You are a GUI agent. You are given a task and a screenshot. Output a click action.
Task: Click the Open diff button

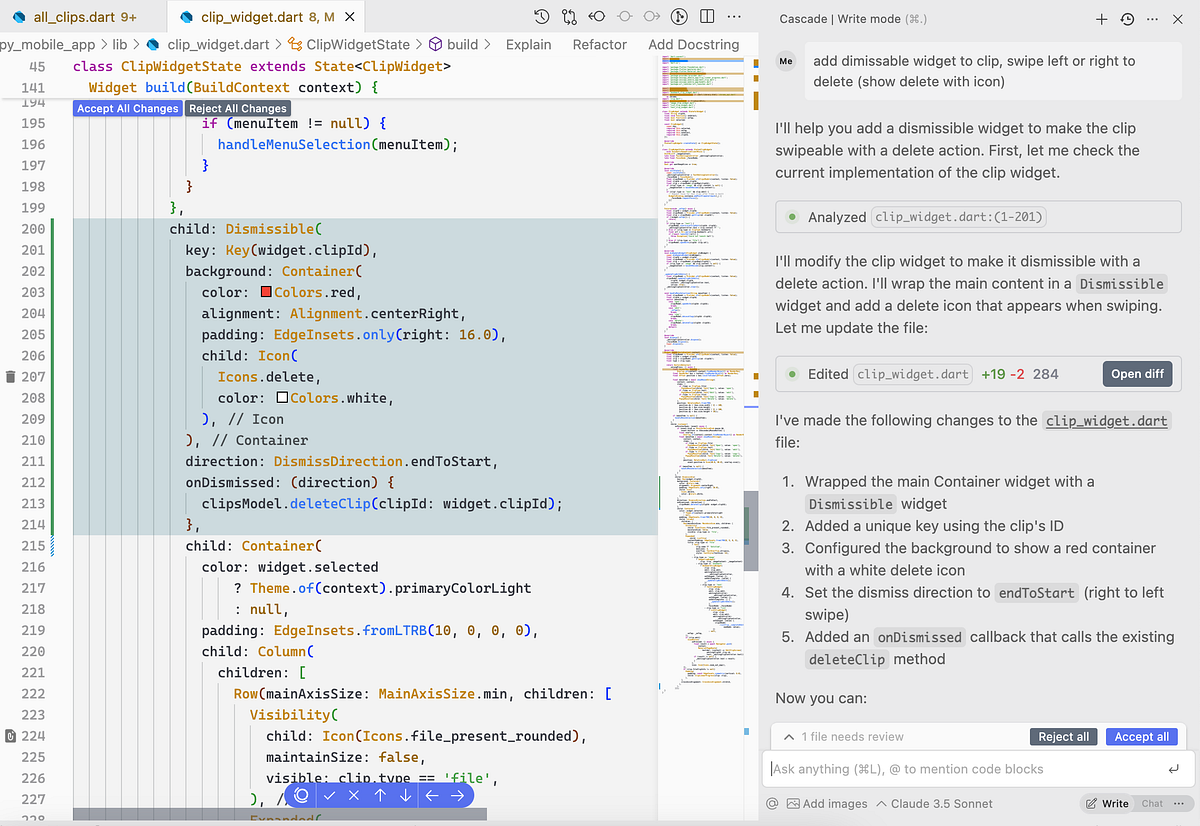1137,373
